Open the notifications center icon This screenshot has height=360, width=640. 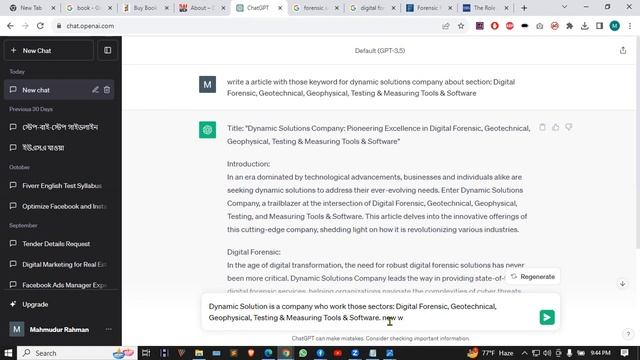(x=624, y=353)
